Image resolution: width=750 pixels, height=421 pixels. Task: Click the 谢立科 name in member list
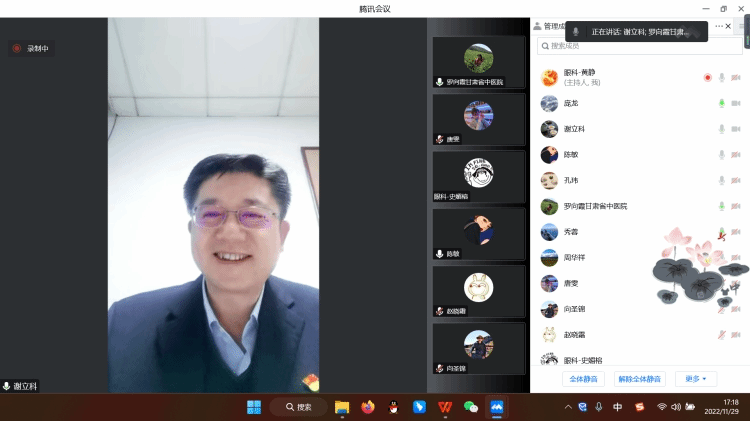[574, 129]
